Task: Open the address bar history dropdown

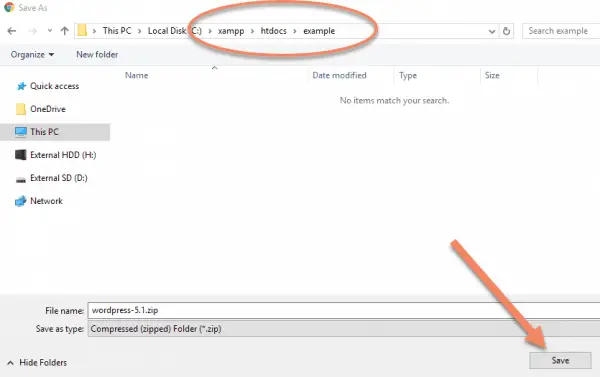Action: 492,31
